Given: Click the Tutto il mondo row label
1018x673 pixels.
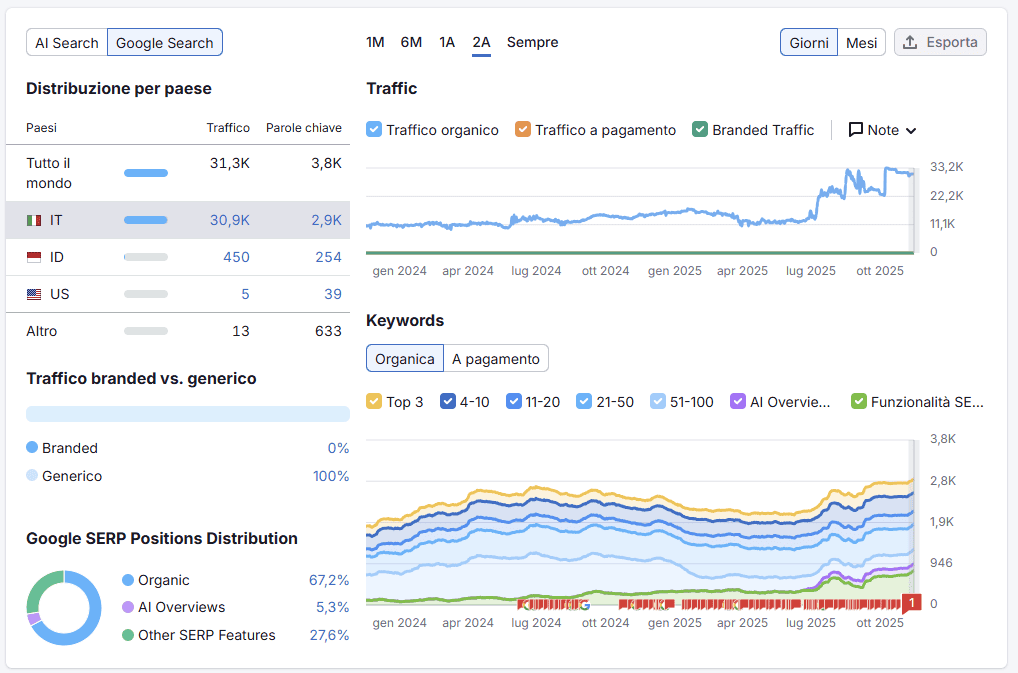Looking at the screenshot, I should (x=49, y=173).
